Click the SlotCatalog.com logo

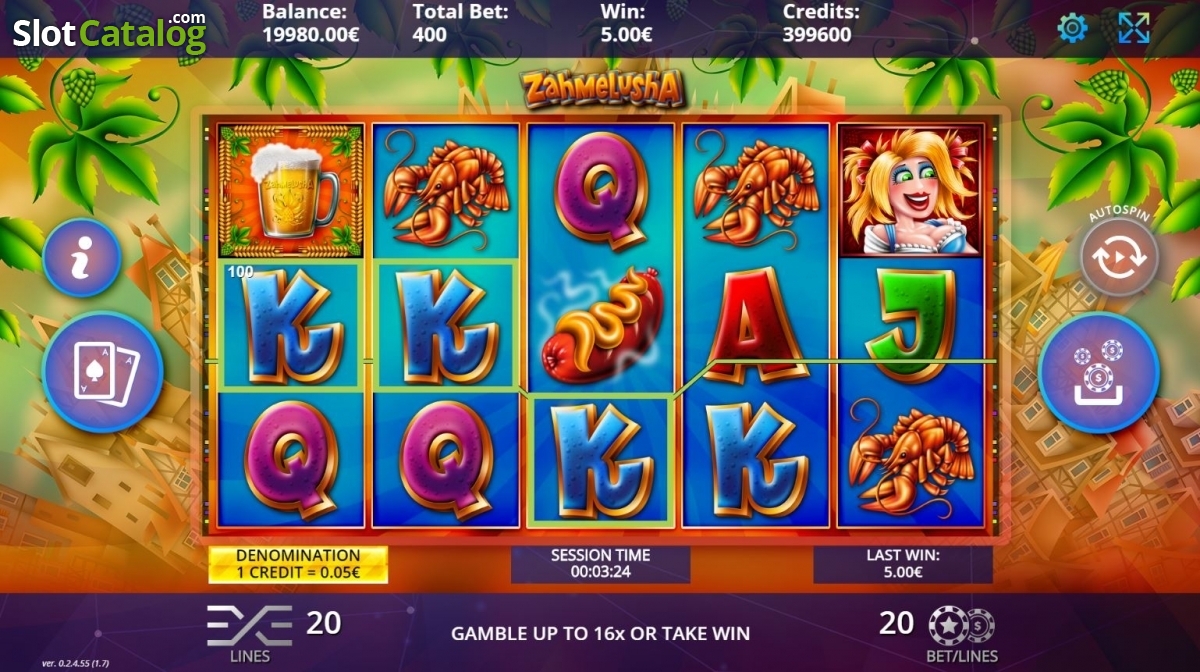pos(109,32)
